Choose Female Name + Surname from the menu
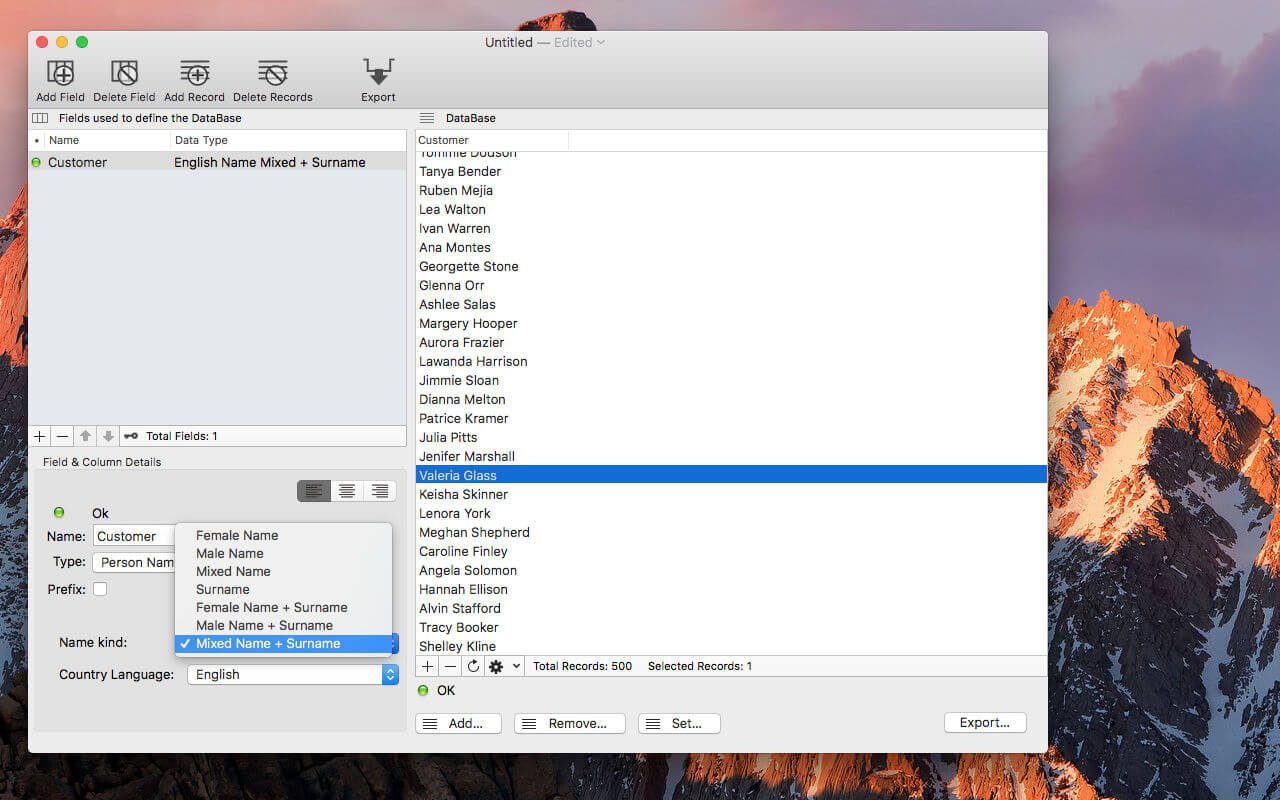 [x=271, y=607]
